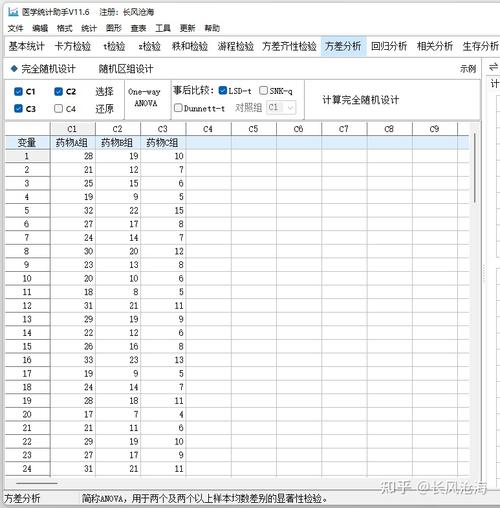Toggle the C1 column checkbox

(x=18, y=91)
